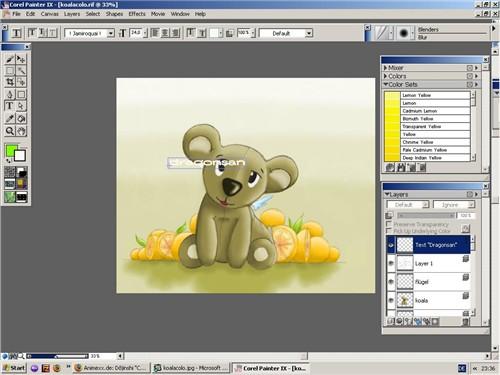
Task: Pick Lemon Yellow from the color set
Action: click(428, 95)
